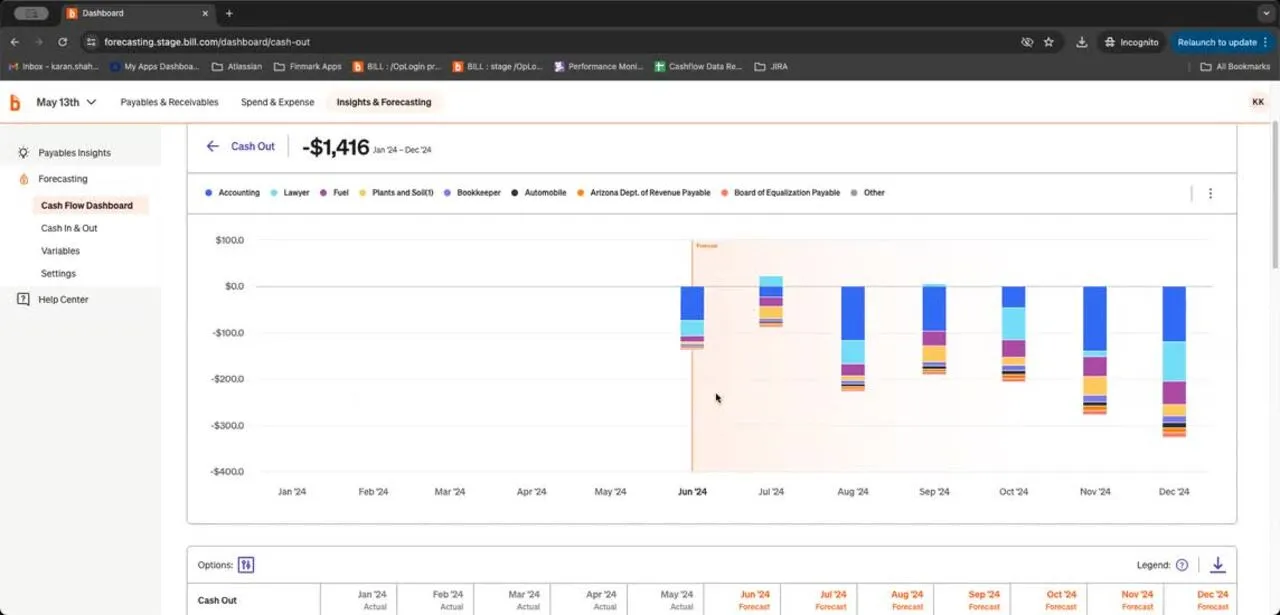The height and width of the screenshot is (615, 1280).
Task: Toggle Board of Equalization Payable legend
Action: tap(780, 193)
